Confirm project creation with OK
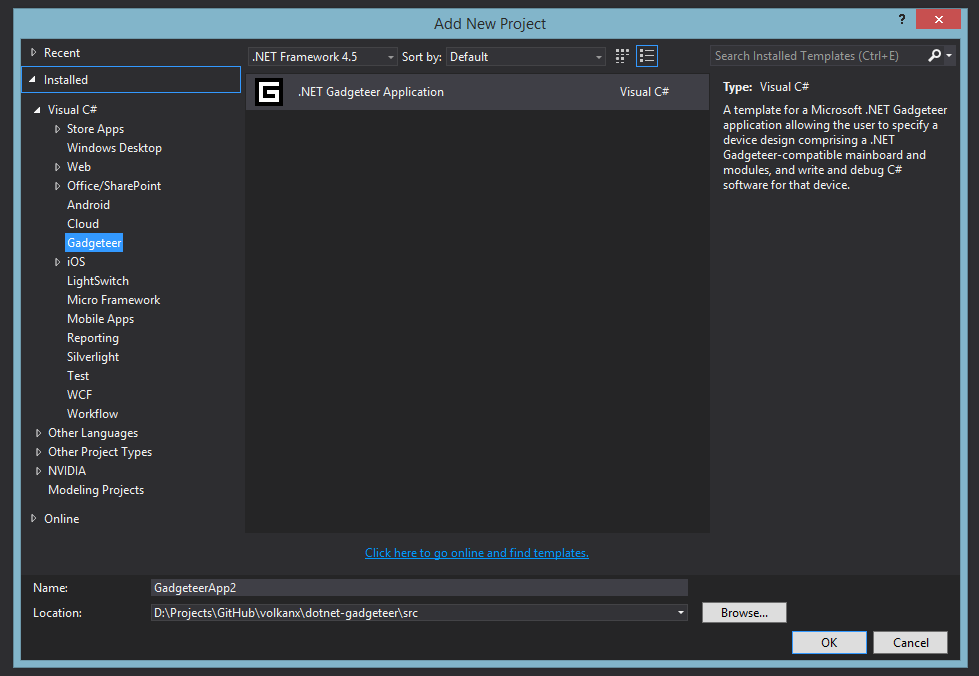Viewport: 979px width, 676px height. point(828,642)
